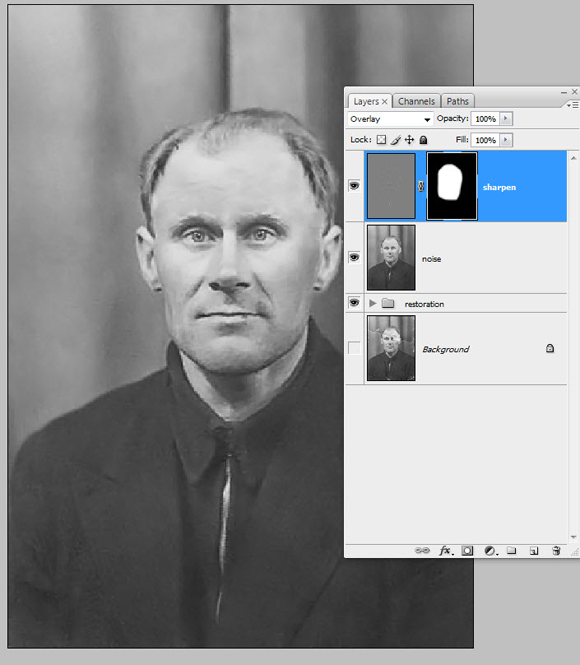The image size is (580, 665).
Task: Add a layer mask using the bottom icon
Action: [467, 550]
